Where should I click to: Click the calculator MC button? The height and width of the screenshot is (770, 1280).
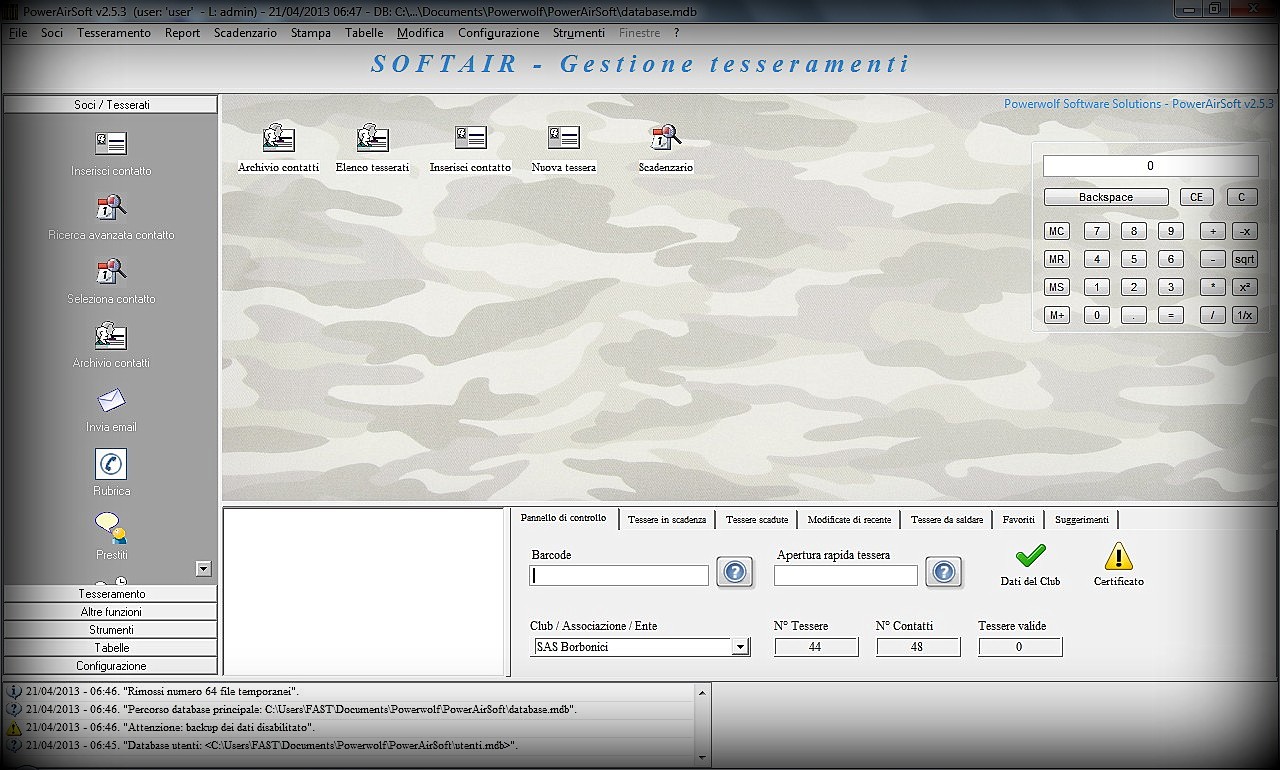click(1057, 231)
